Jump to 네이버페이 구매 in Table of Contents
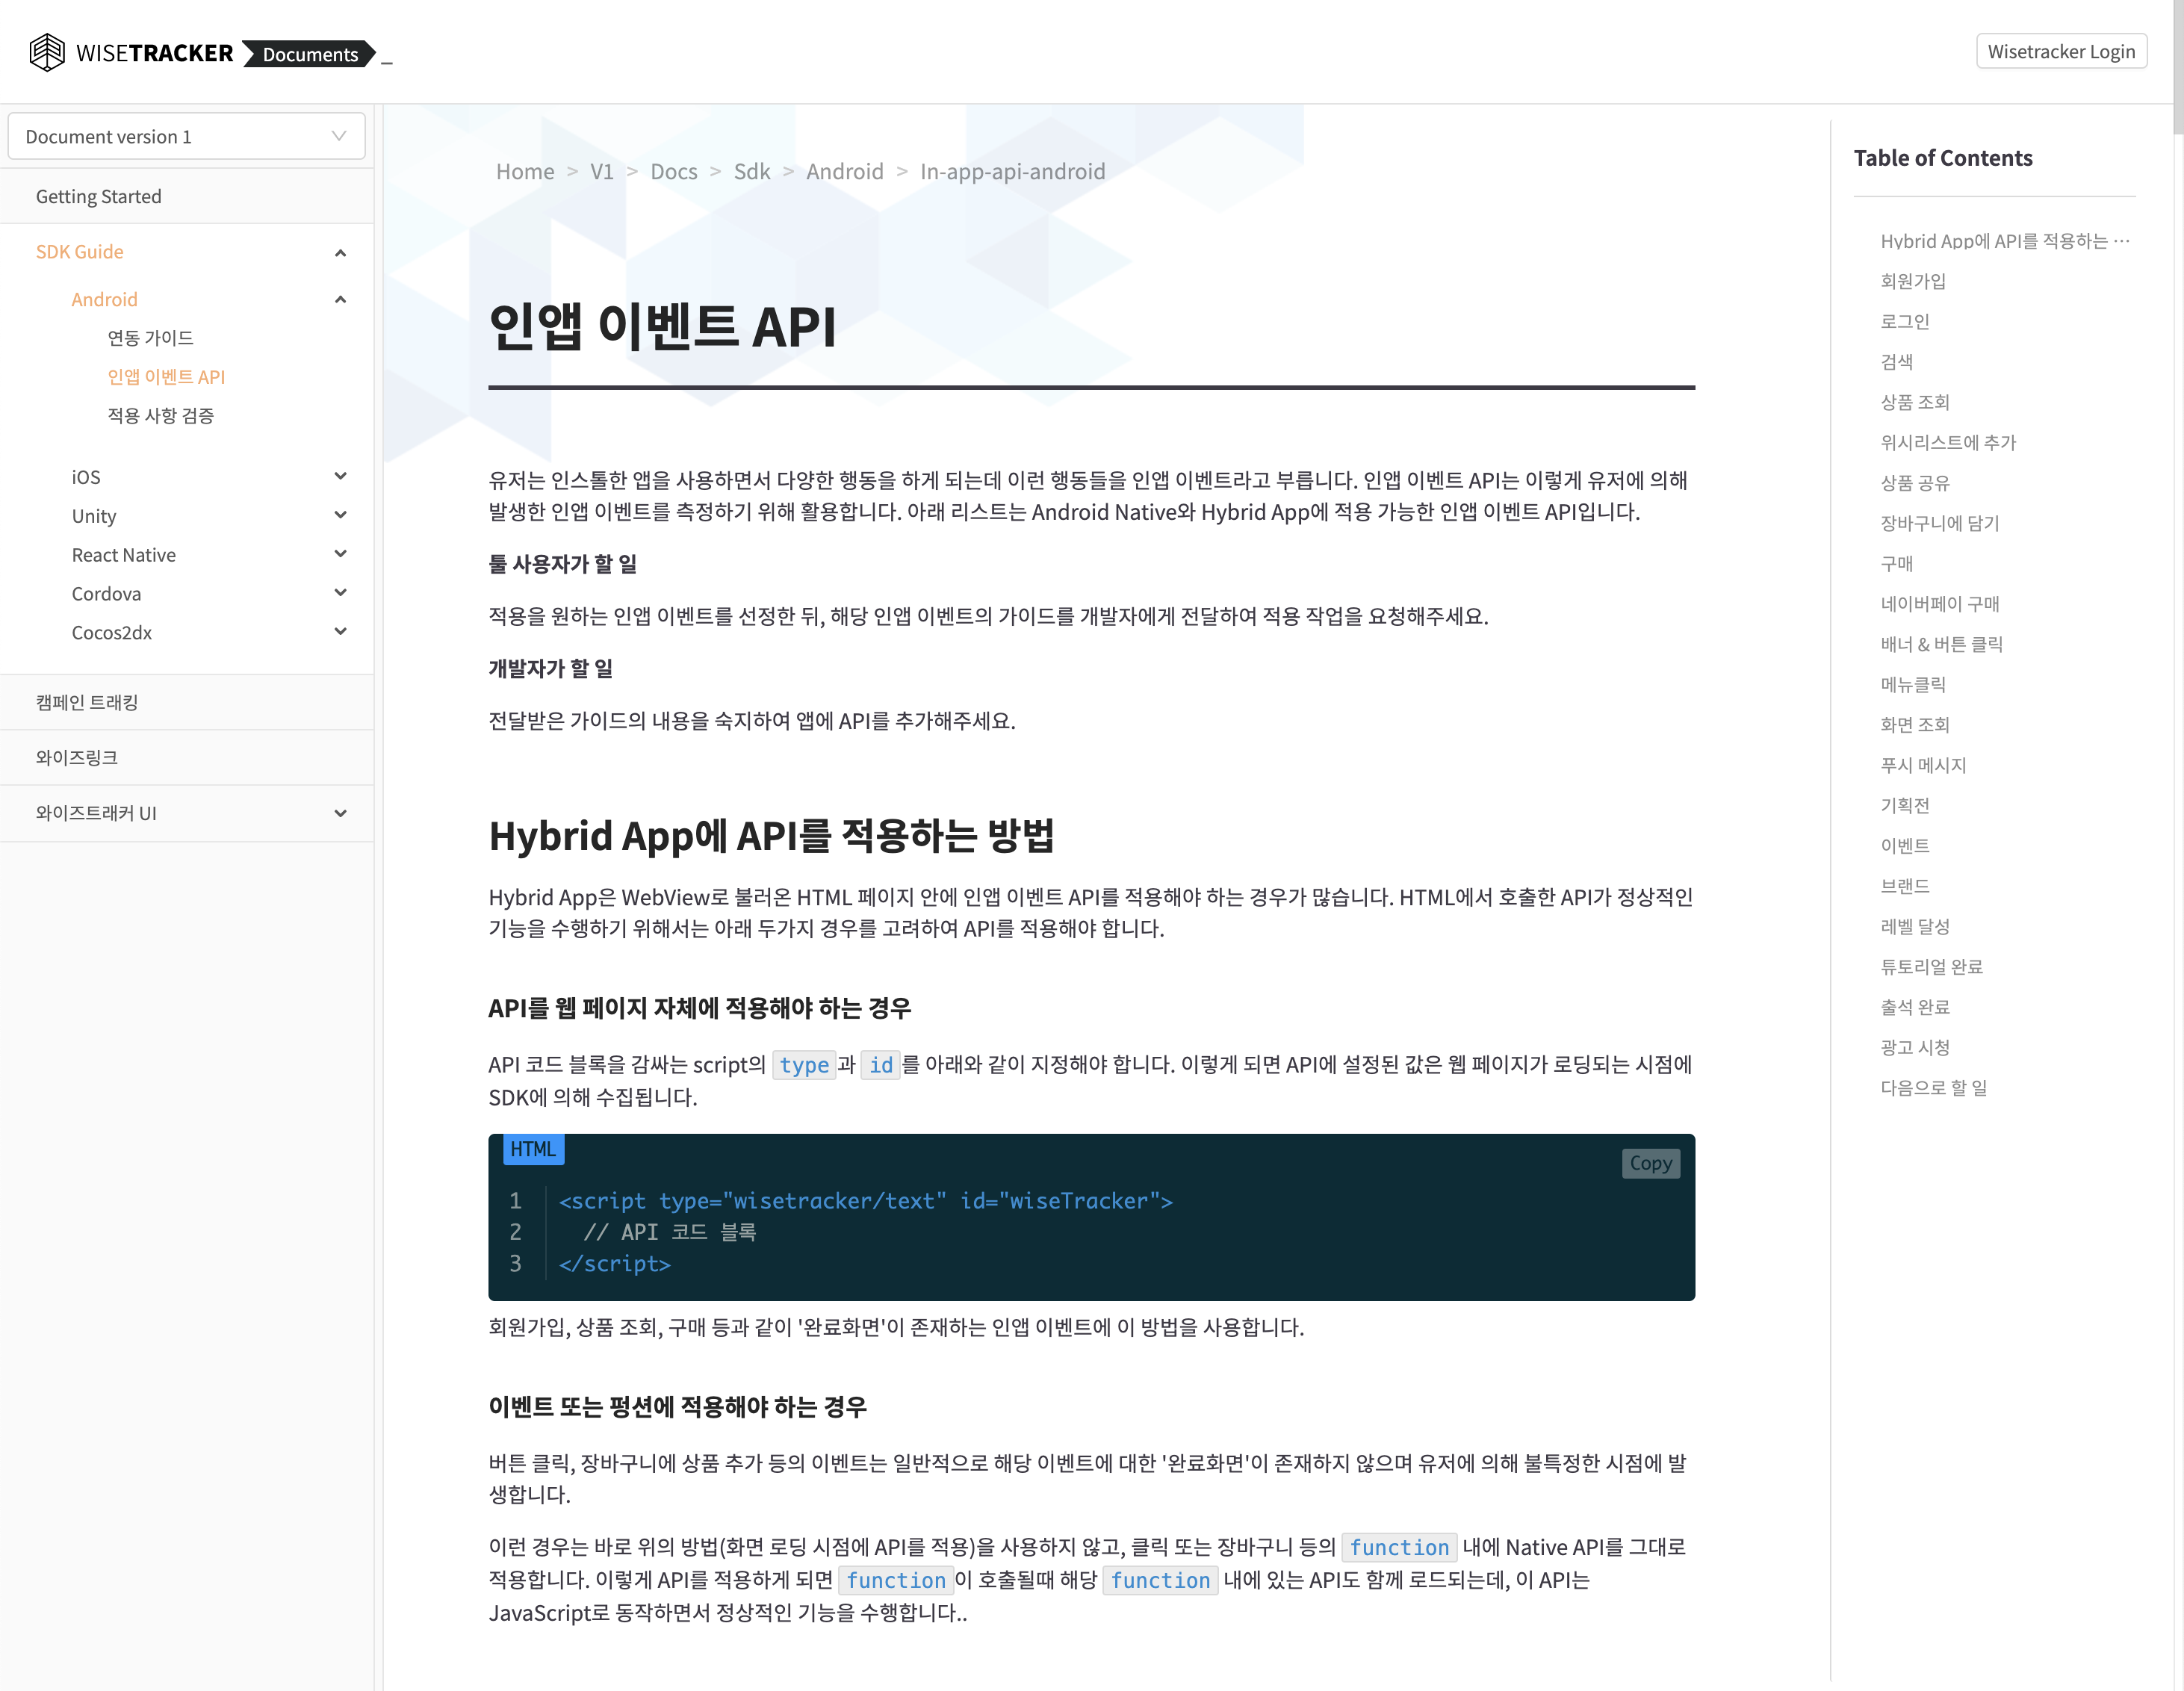Screen dimensions: 2184x1691 [1939, 603]
